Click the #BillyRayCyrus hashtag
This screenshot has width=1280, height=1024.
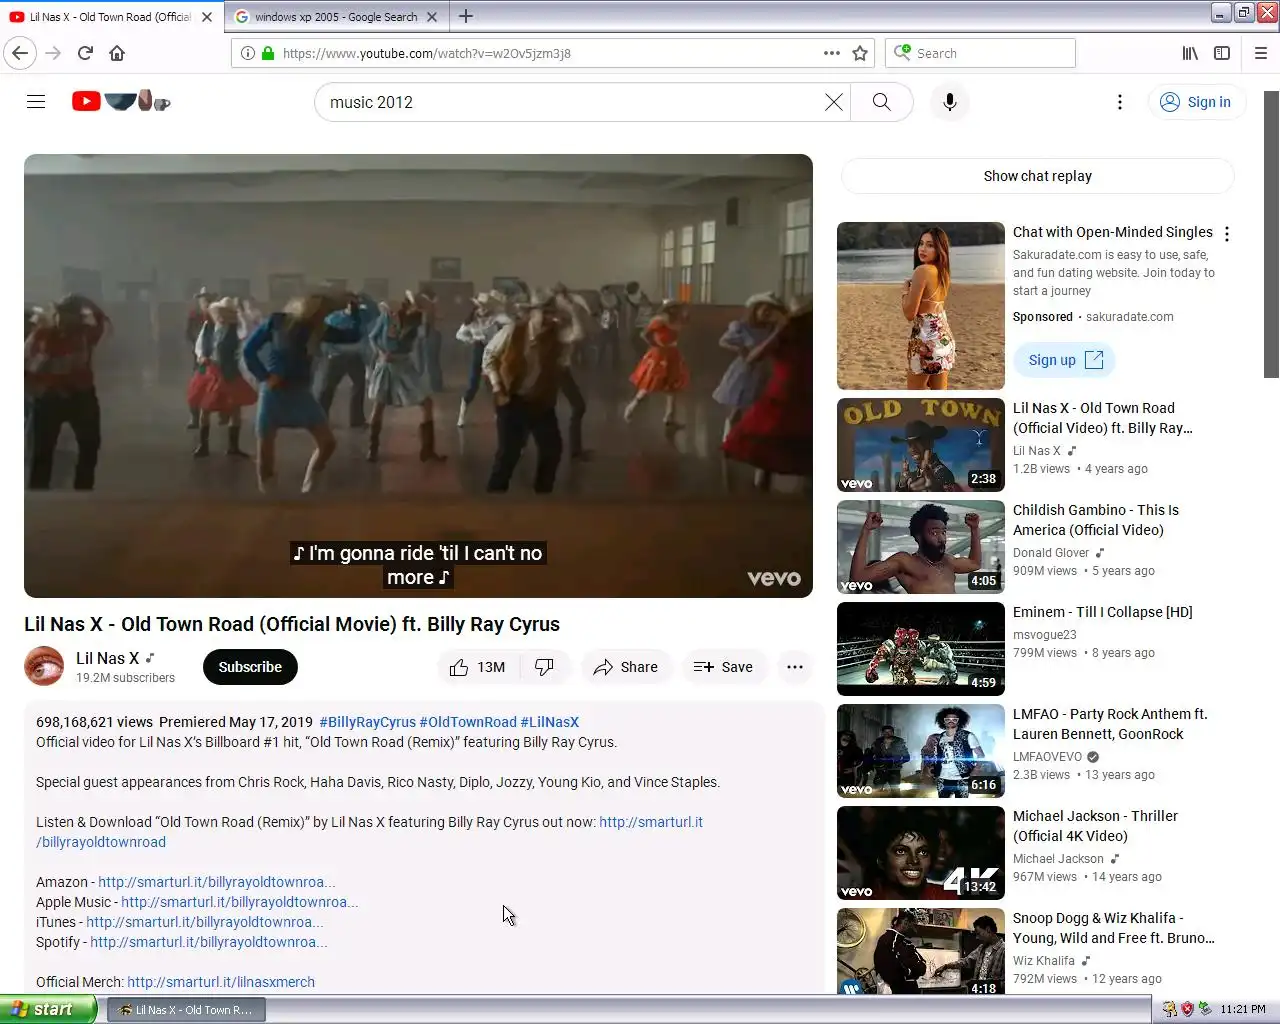367,722
